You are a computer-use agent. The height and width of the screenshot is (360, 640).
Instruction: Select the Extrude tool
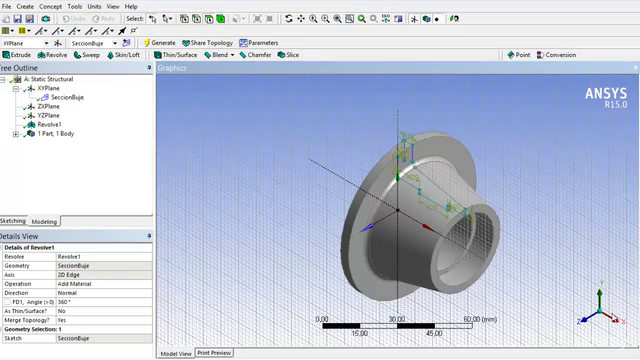tap(17, 55)
